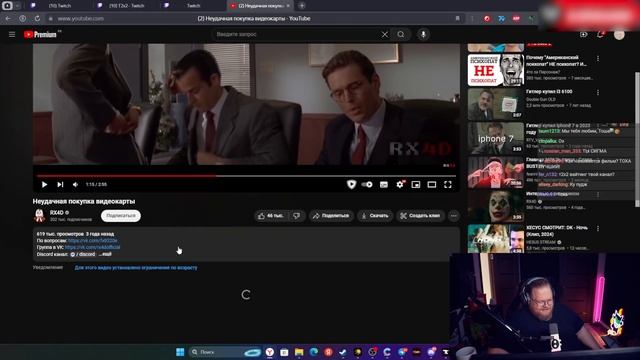Open options menu for Американский психопат video
Image resolution: width=640 pixels, height=360 pixels.
click(x=598, y=58)
